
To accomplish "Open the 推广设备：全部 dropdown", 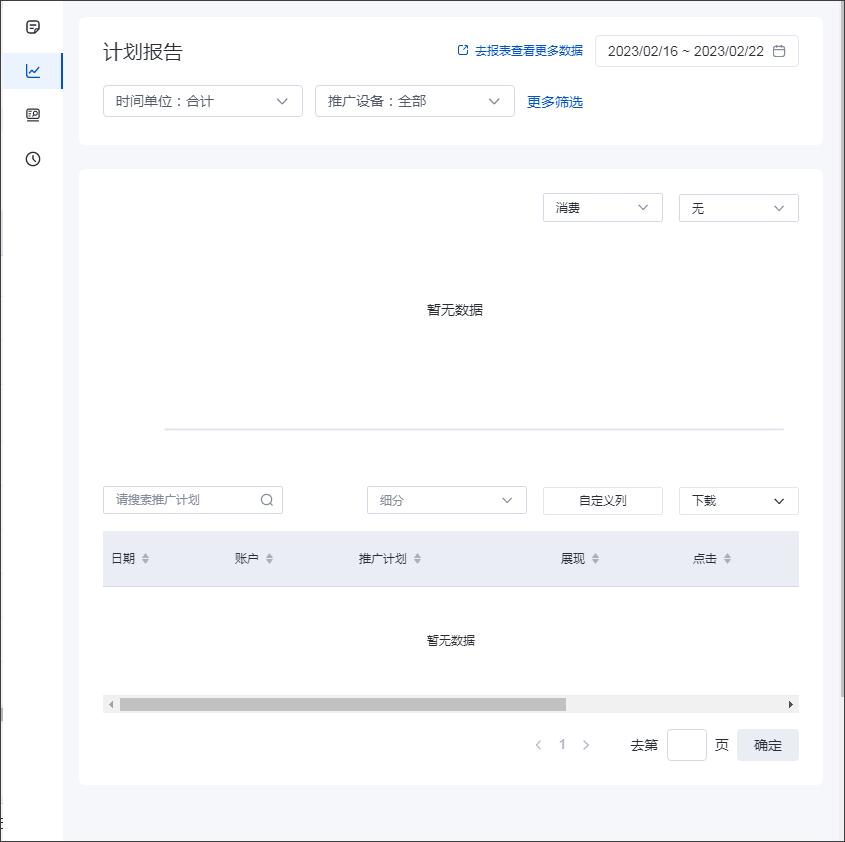I will pos(414,101).
